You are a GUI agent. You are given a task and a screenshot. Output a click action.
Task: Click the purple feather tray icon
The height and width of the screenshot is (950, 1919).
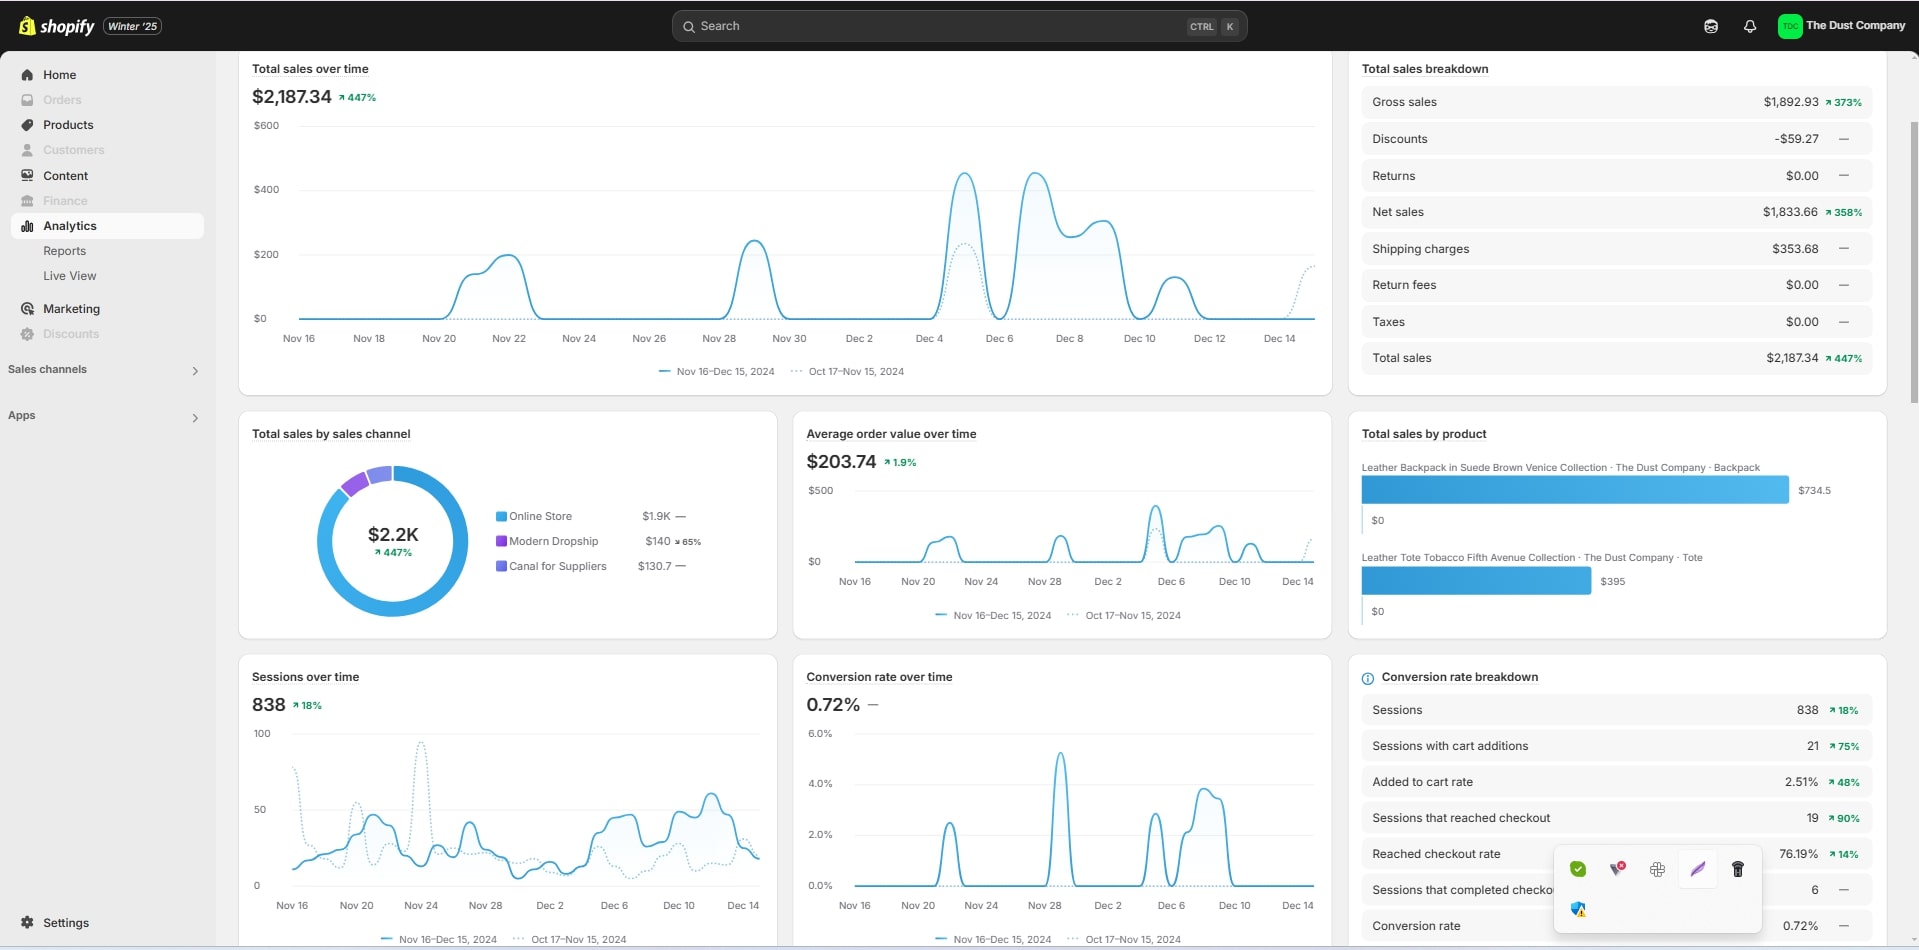tap(1697, 869)
